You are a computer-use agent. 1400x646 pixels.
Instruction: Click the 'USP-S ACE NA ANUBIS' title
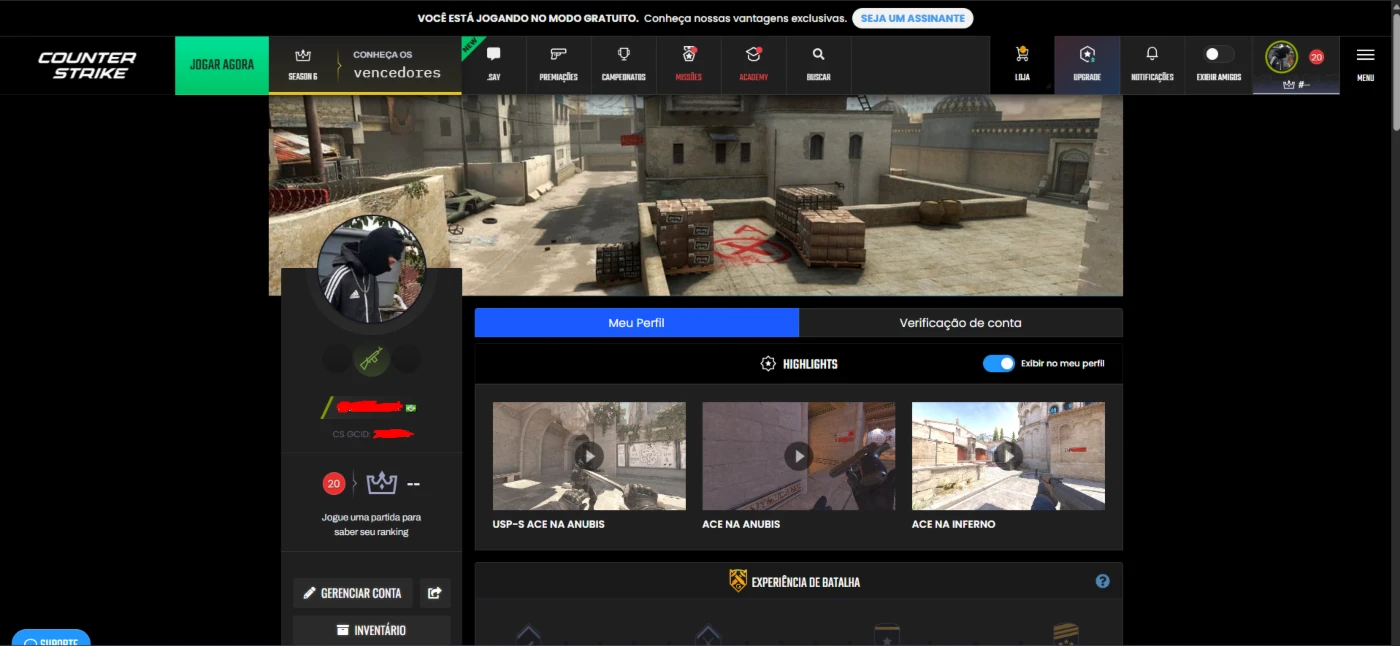548,524
